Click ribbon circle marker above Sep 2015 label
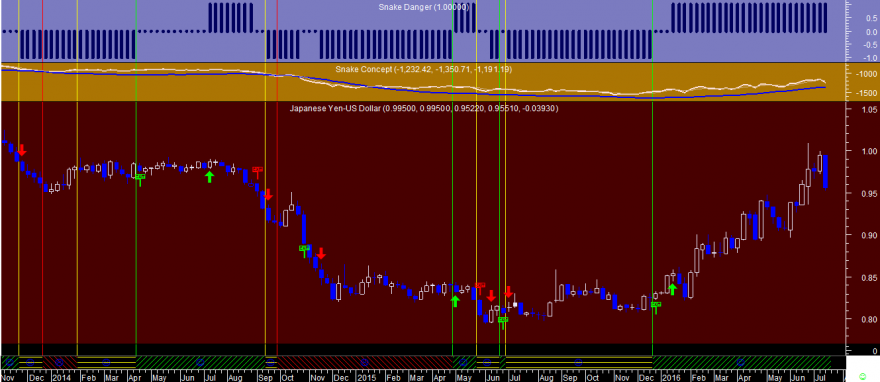880x382 pixels. [x=579, y=362]
